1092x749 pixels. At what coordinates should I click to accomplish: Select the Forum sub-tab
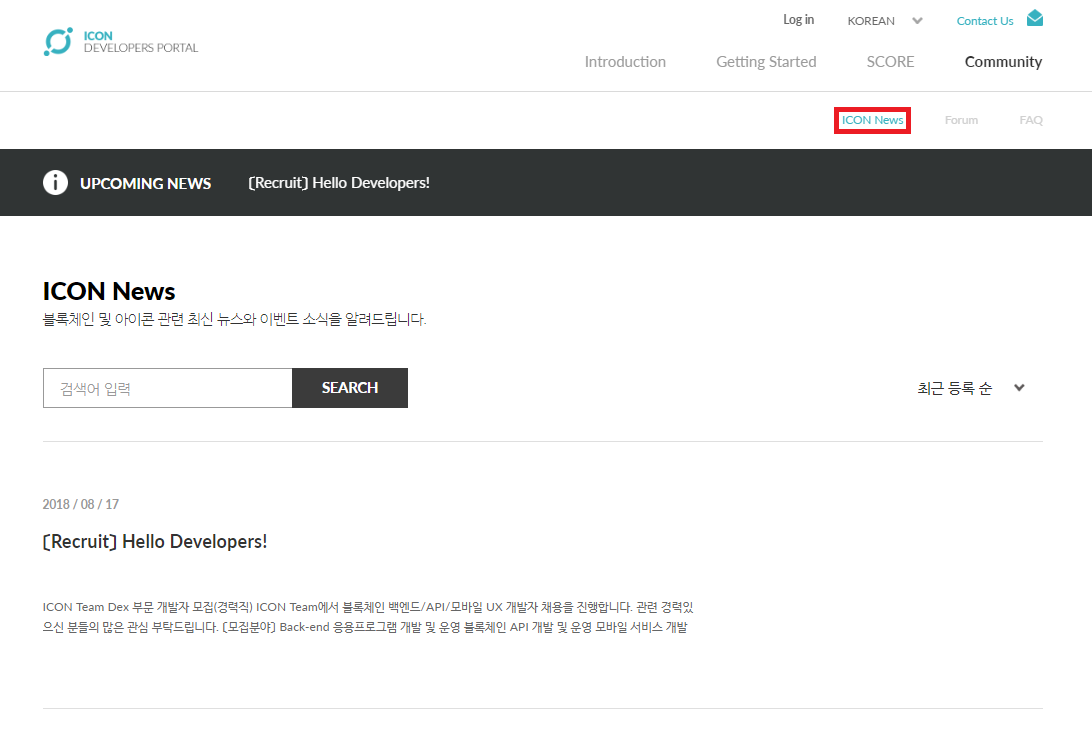(961, 120)
